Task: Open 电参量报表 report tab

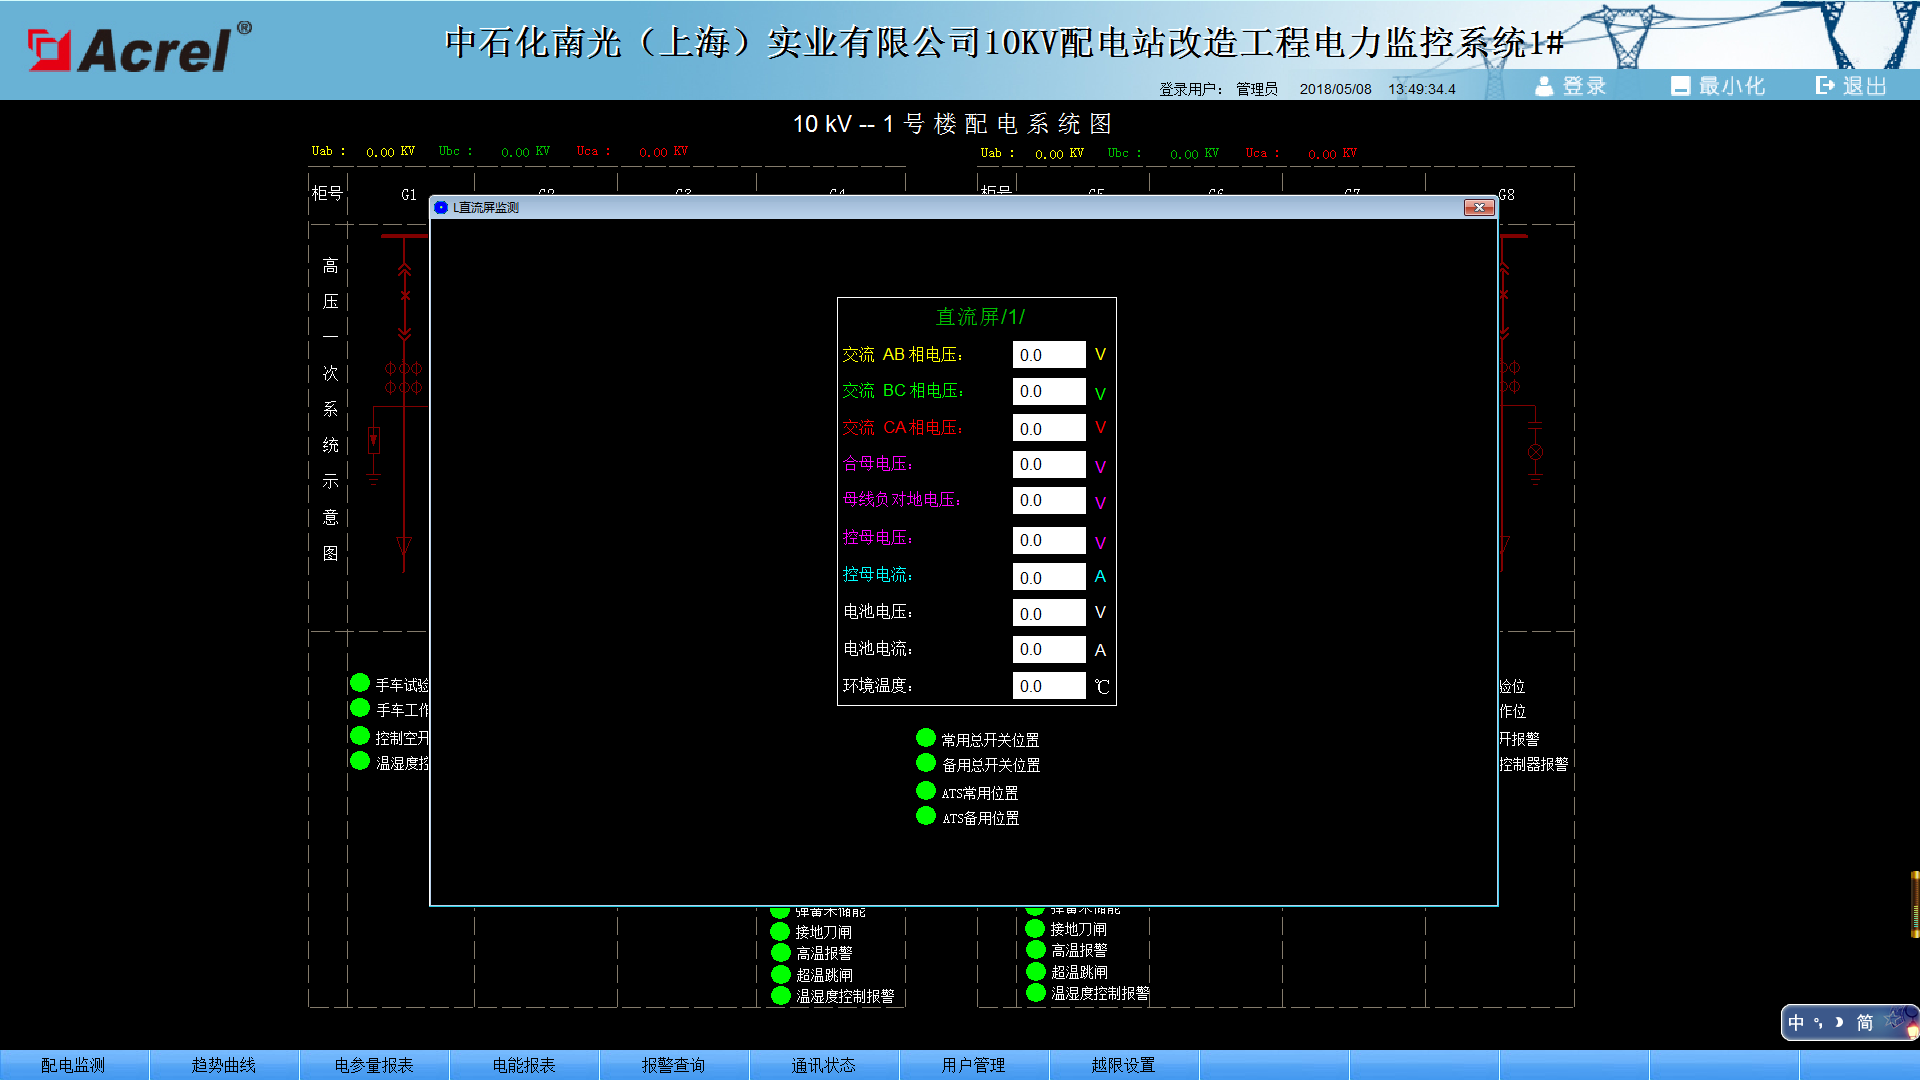Action: point(374,1065)
